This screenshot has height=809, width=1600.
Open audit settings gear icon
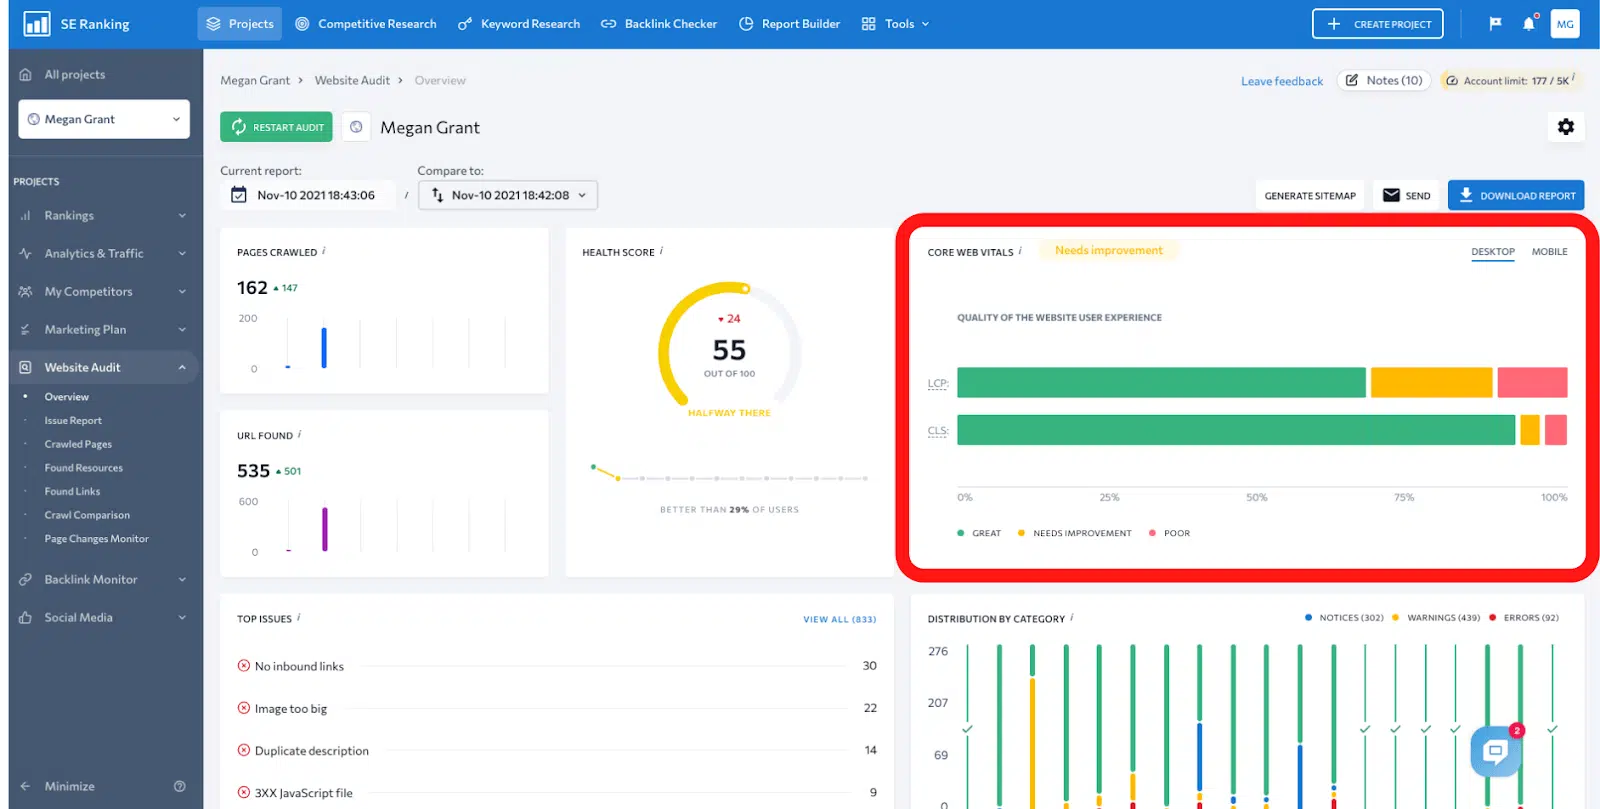pyautogui.click(x=1565, y=127)
